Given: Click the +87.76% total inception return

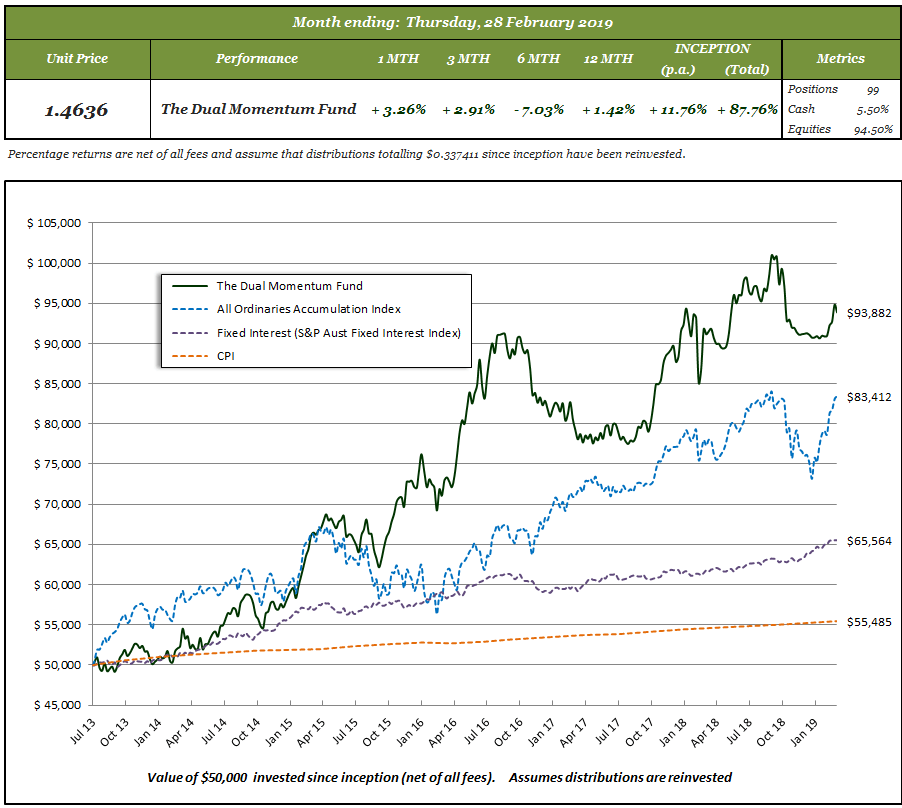Looking at the screenshot, I should coord(748,109).
